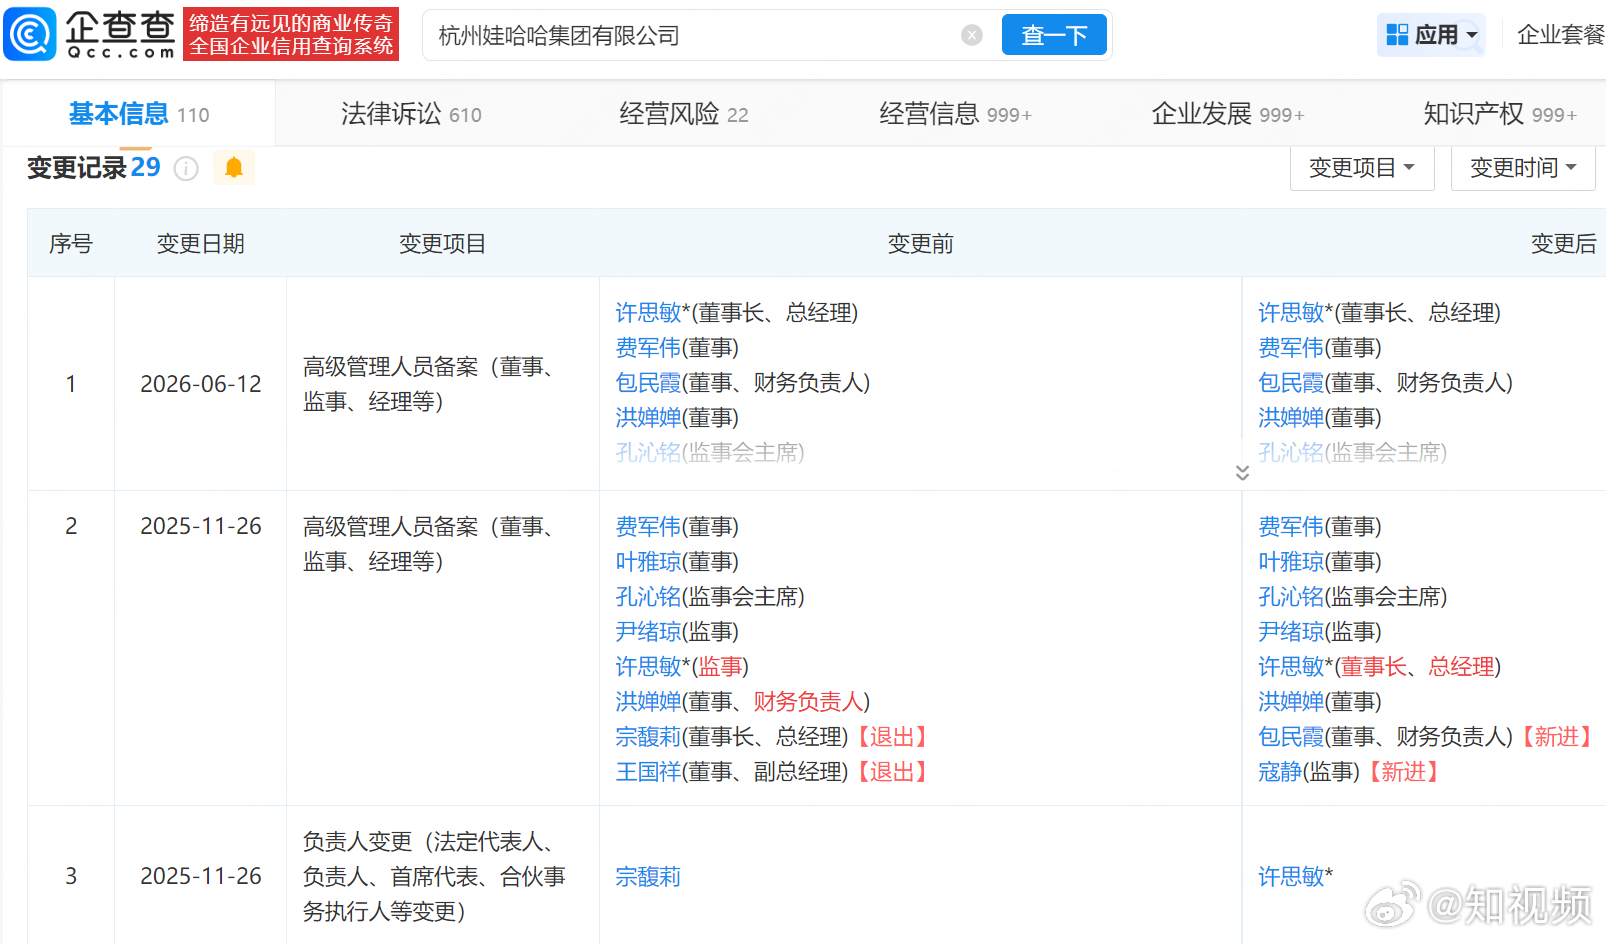The image size is (1606, 944).
Task: Open the 变更项目 filter dropdown
Action: (1362, 168)
